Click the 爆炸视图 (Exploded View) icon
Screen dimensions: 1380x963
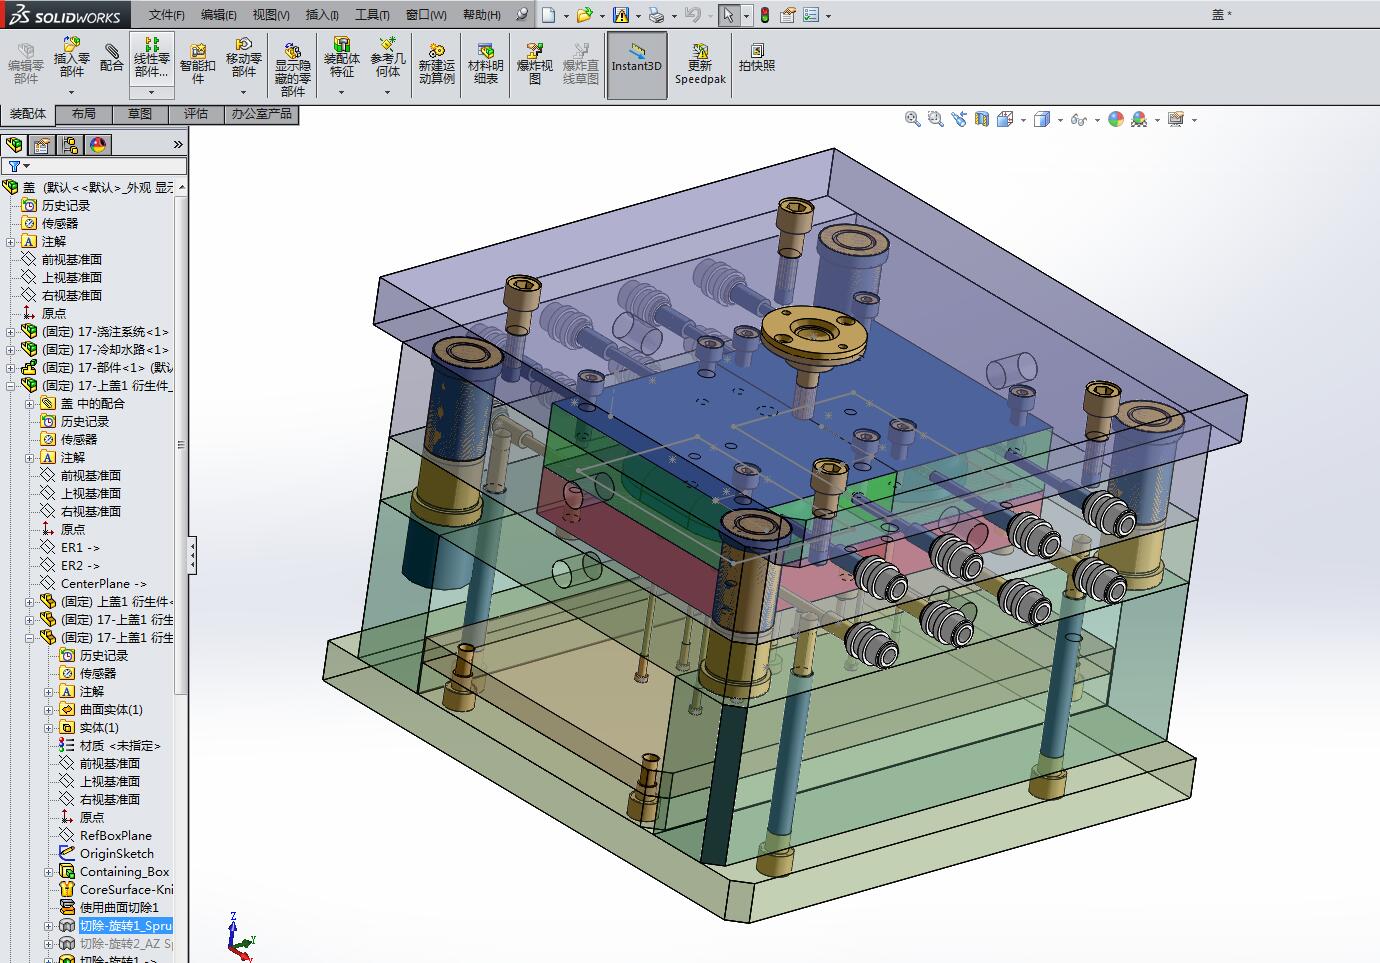(535, 64)
